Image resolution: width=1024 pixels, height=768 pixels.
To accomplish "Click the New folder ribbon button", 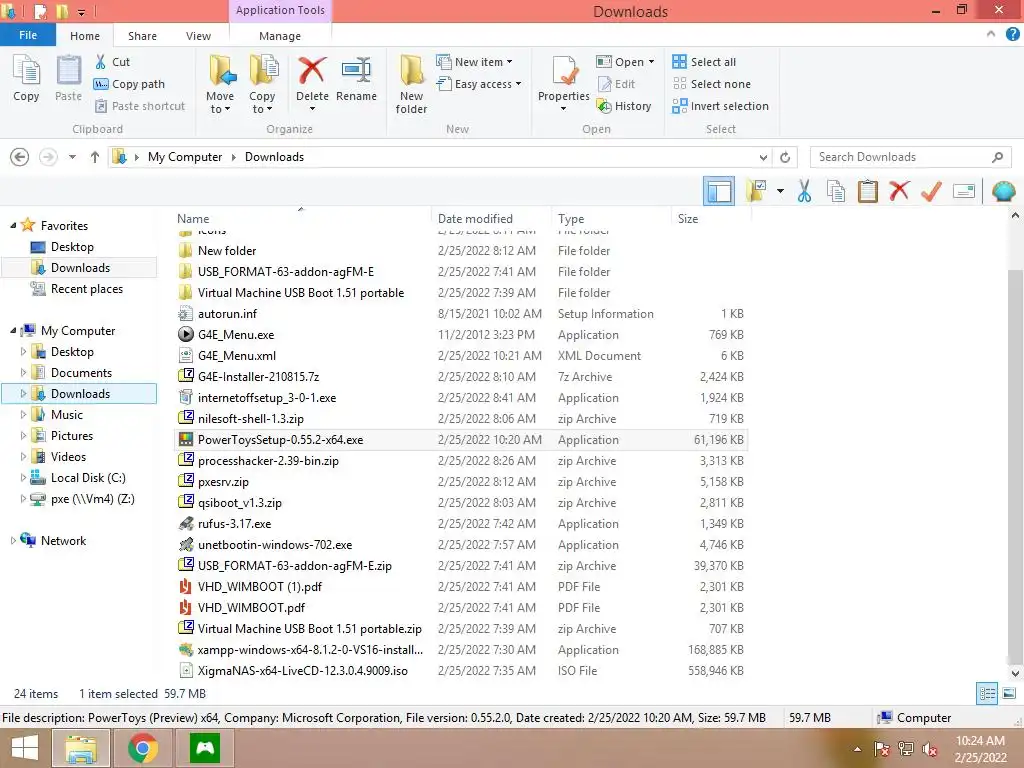I will click(x=411, y=85).
